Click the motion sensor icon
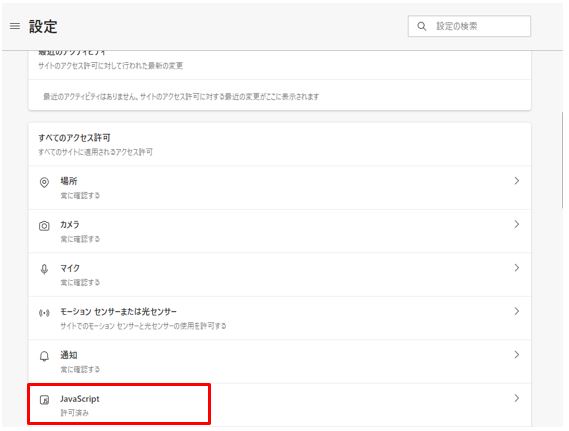Viewport: 569px width, 431px height. click(44, 313)
